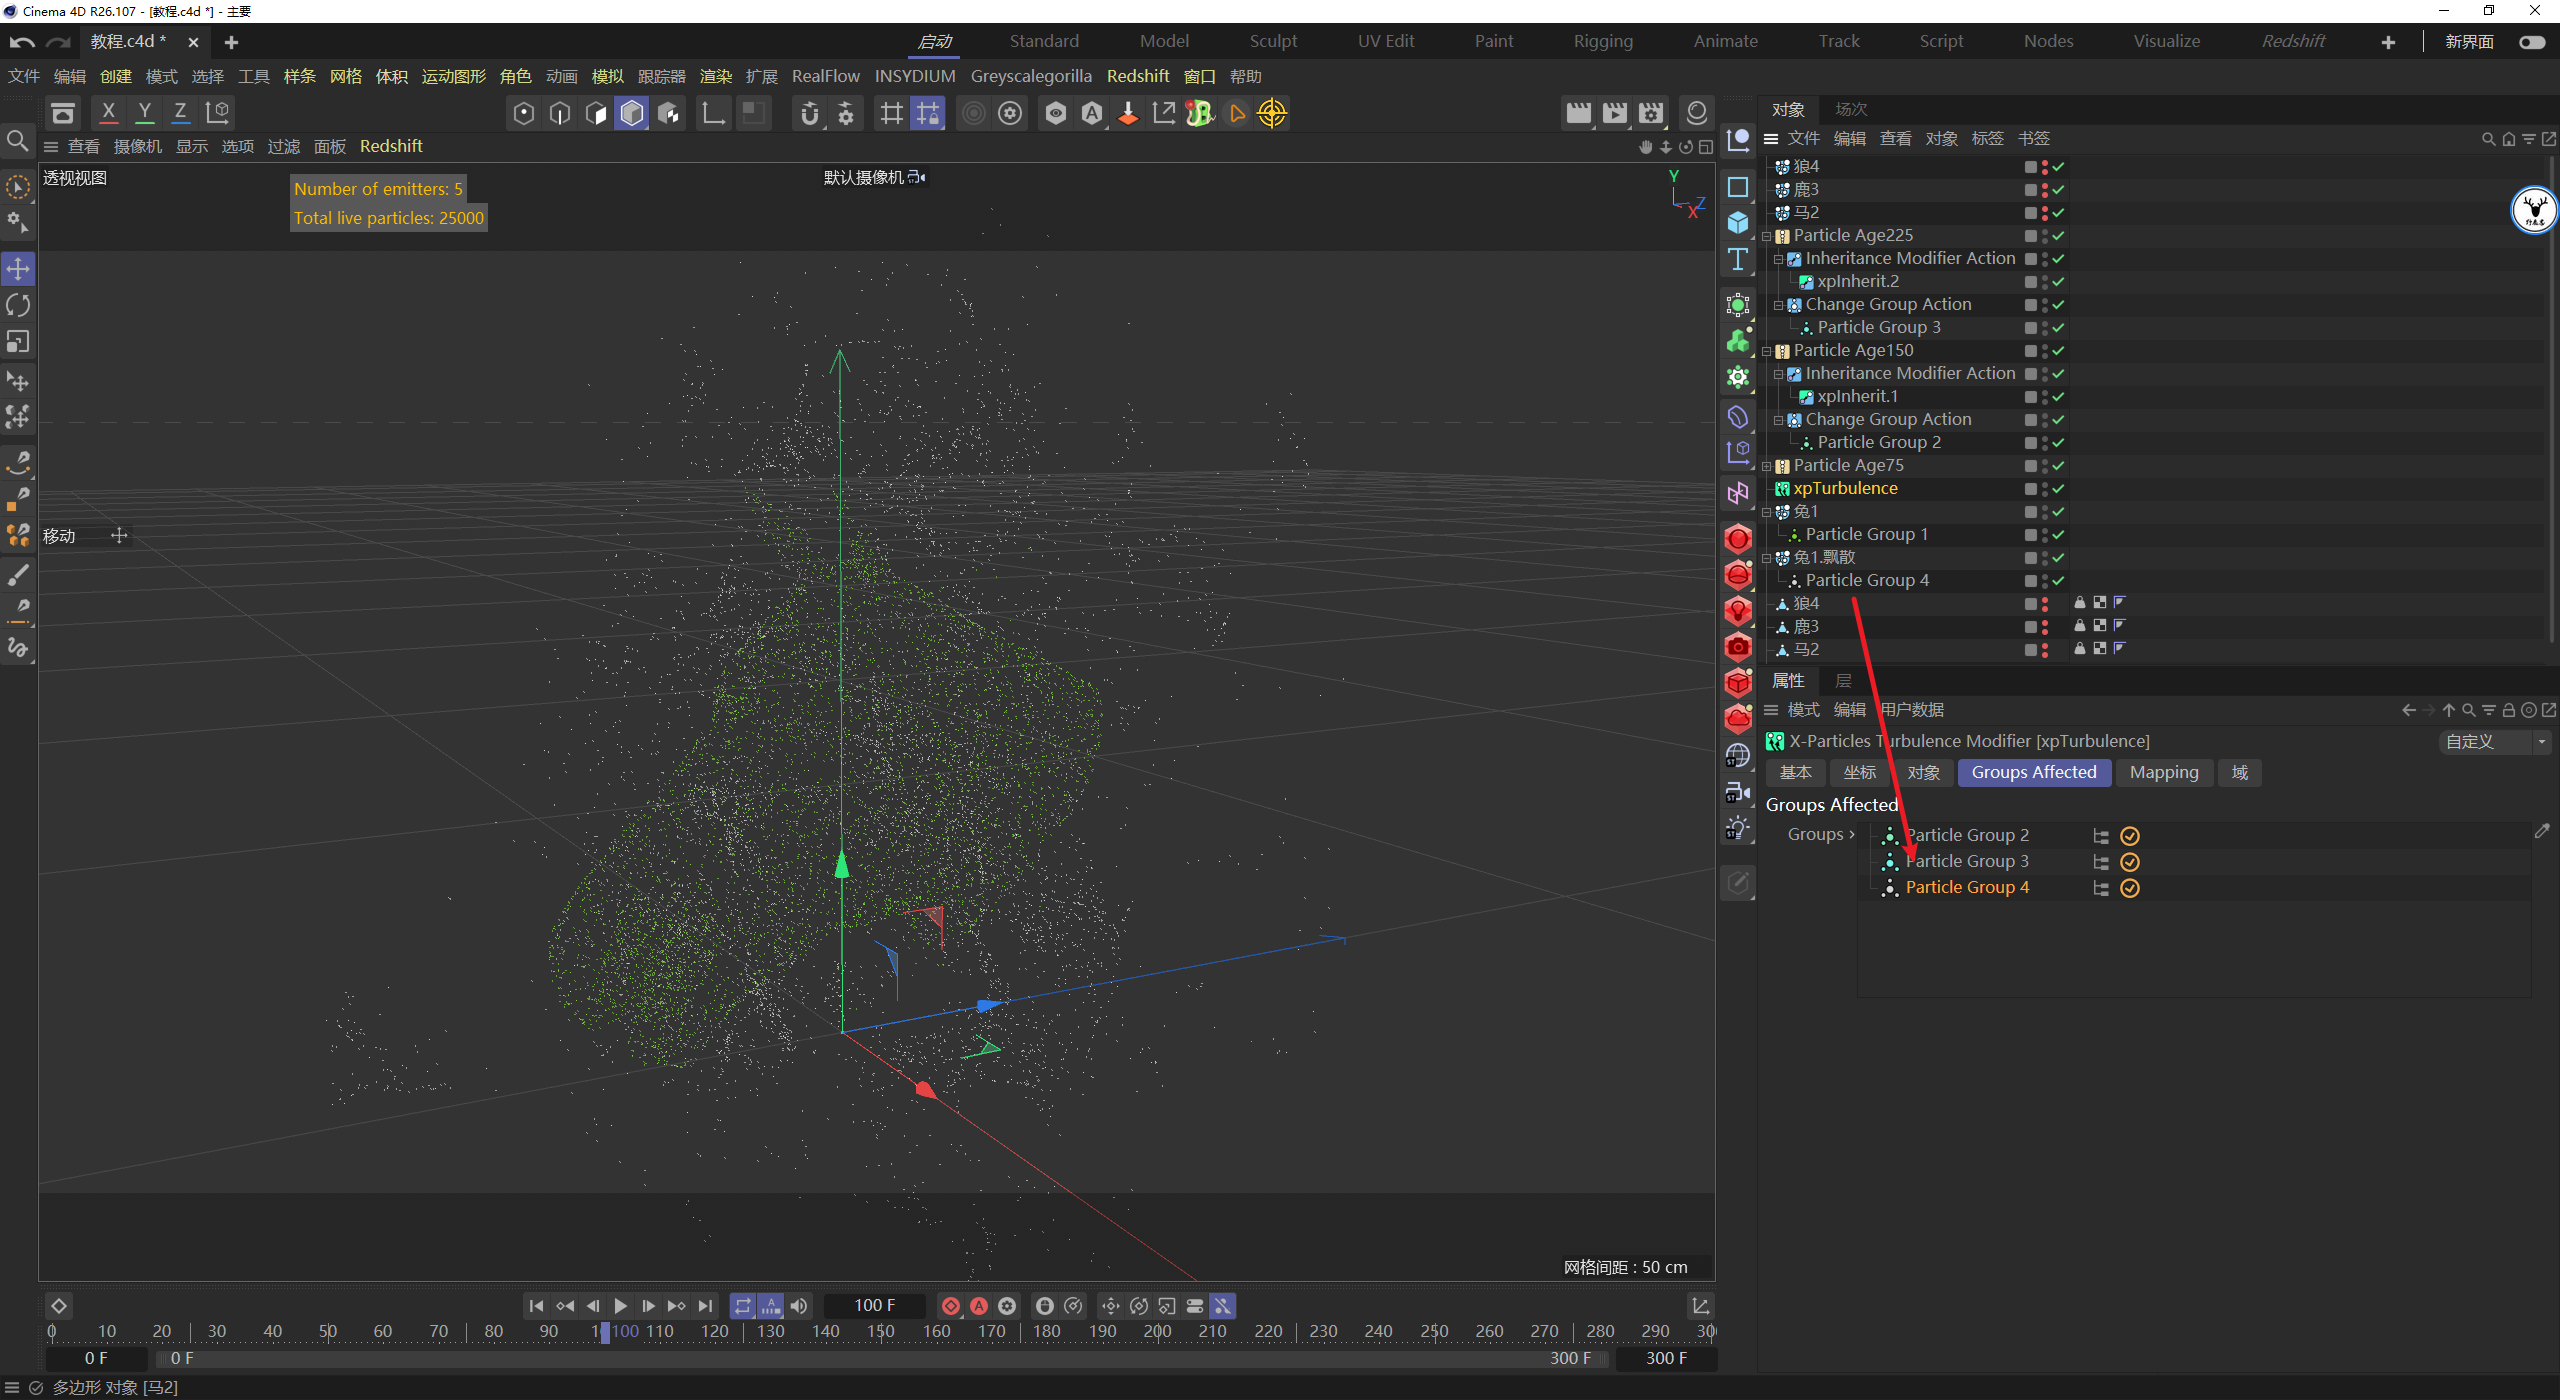Open the 运动图形 menu
The image size is (2560, 1400).
click(x=453, y=76)
